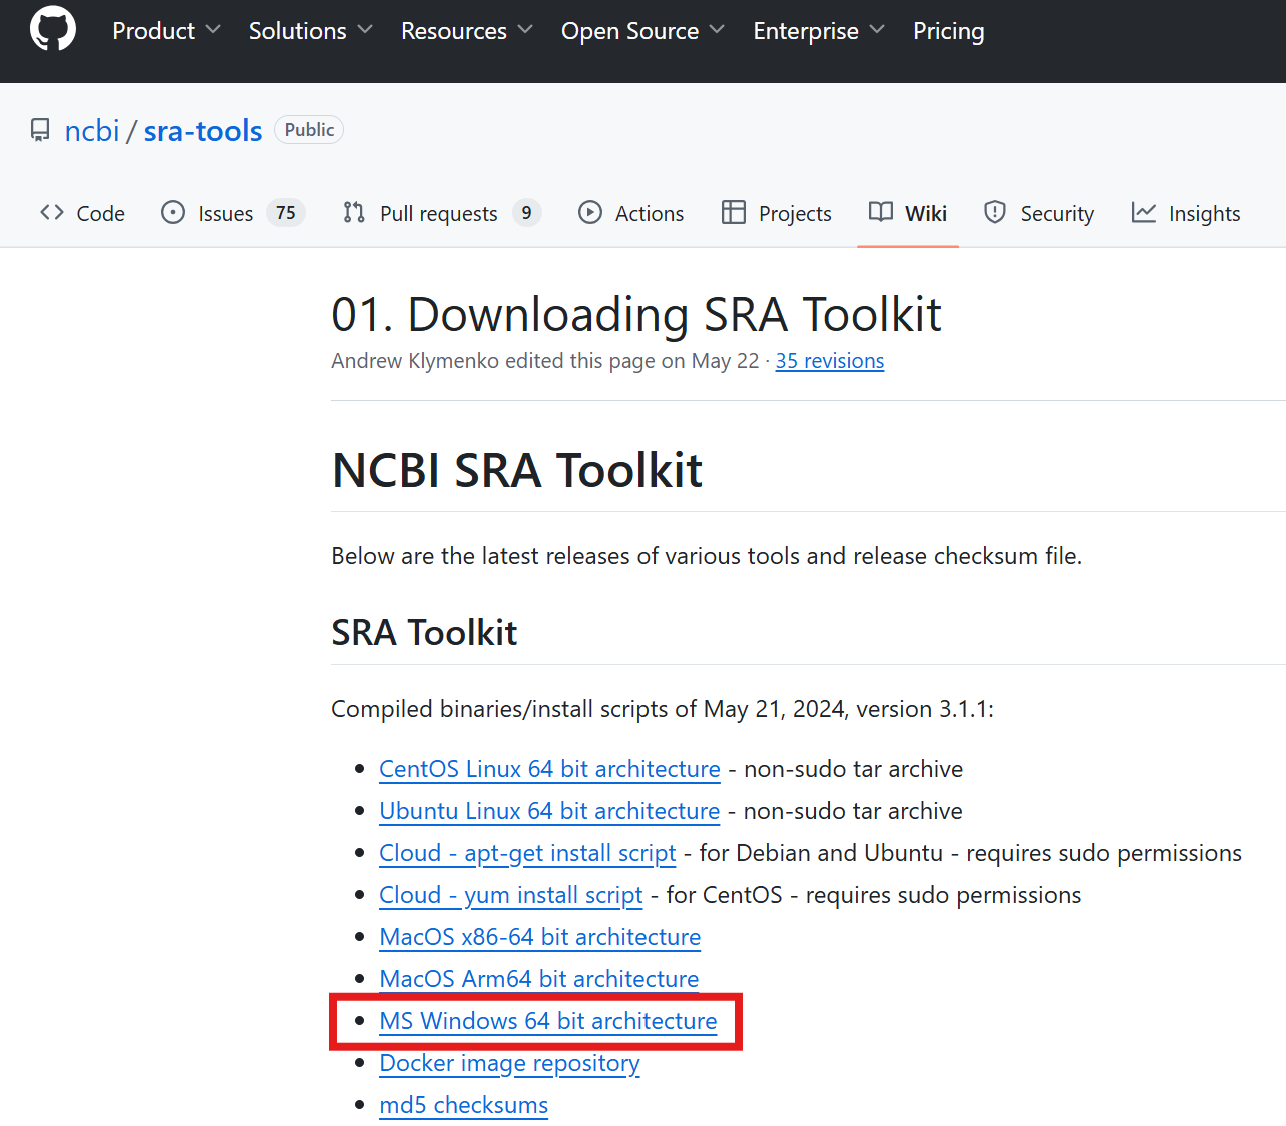Open the Security tab label
The height and width of the screenshot is (1126, 1286).
(1057, 214)
